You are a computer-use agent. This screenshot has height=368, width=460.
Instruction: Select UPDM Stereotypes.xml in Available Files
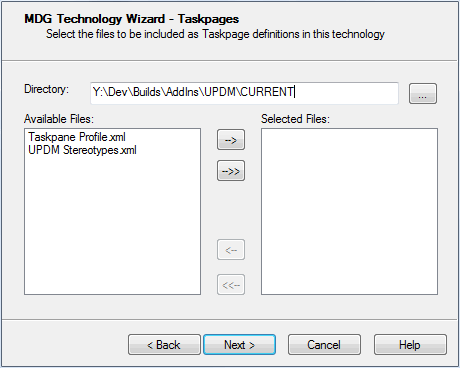pos(82,150)
